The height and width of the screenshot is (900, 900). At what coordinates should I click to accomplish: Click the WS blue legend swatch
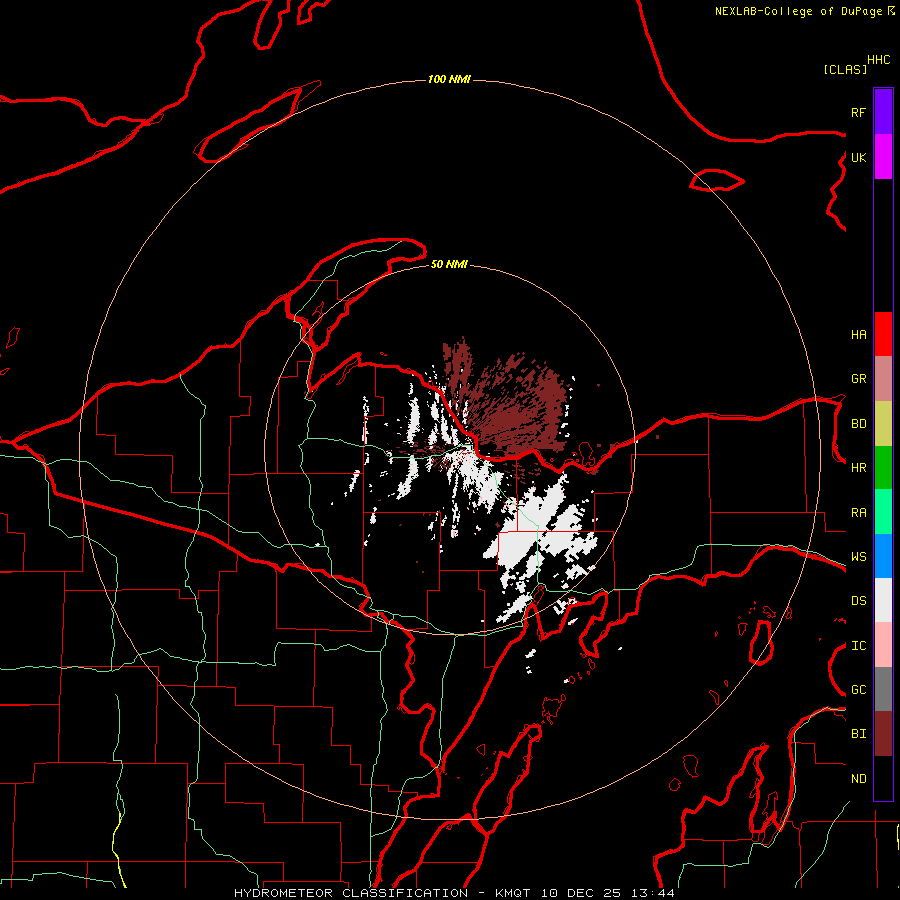pyautogui.click(x=883, y=556)
